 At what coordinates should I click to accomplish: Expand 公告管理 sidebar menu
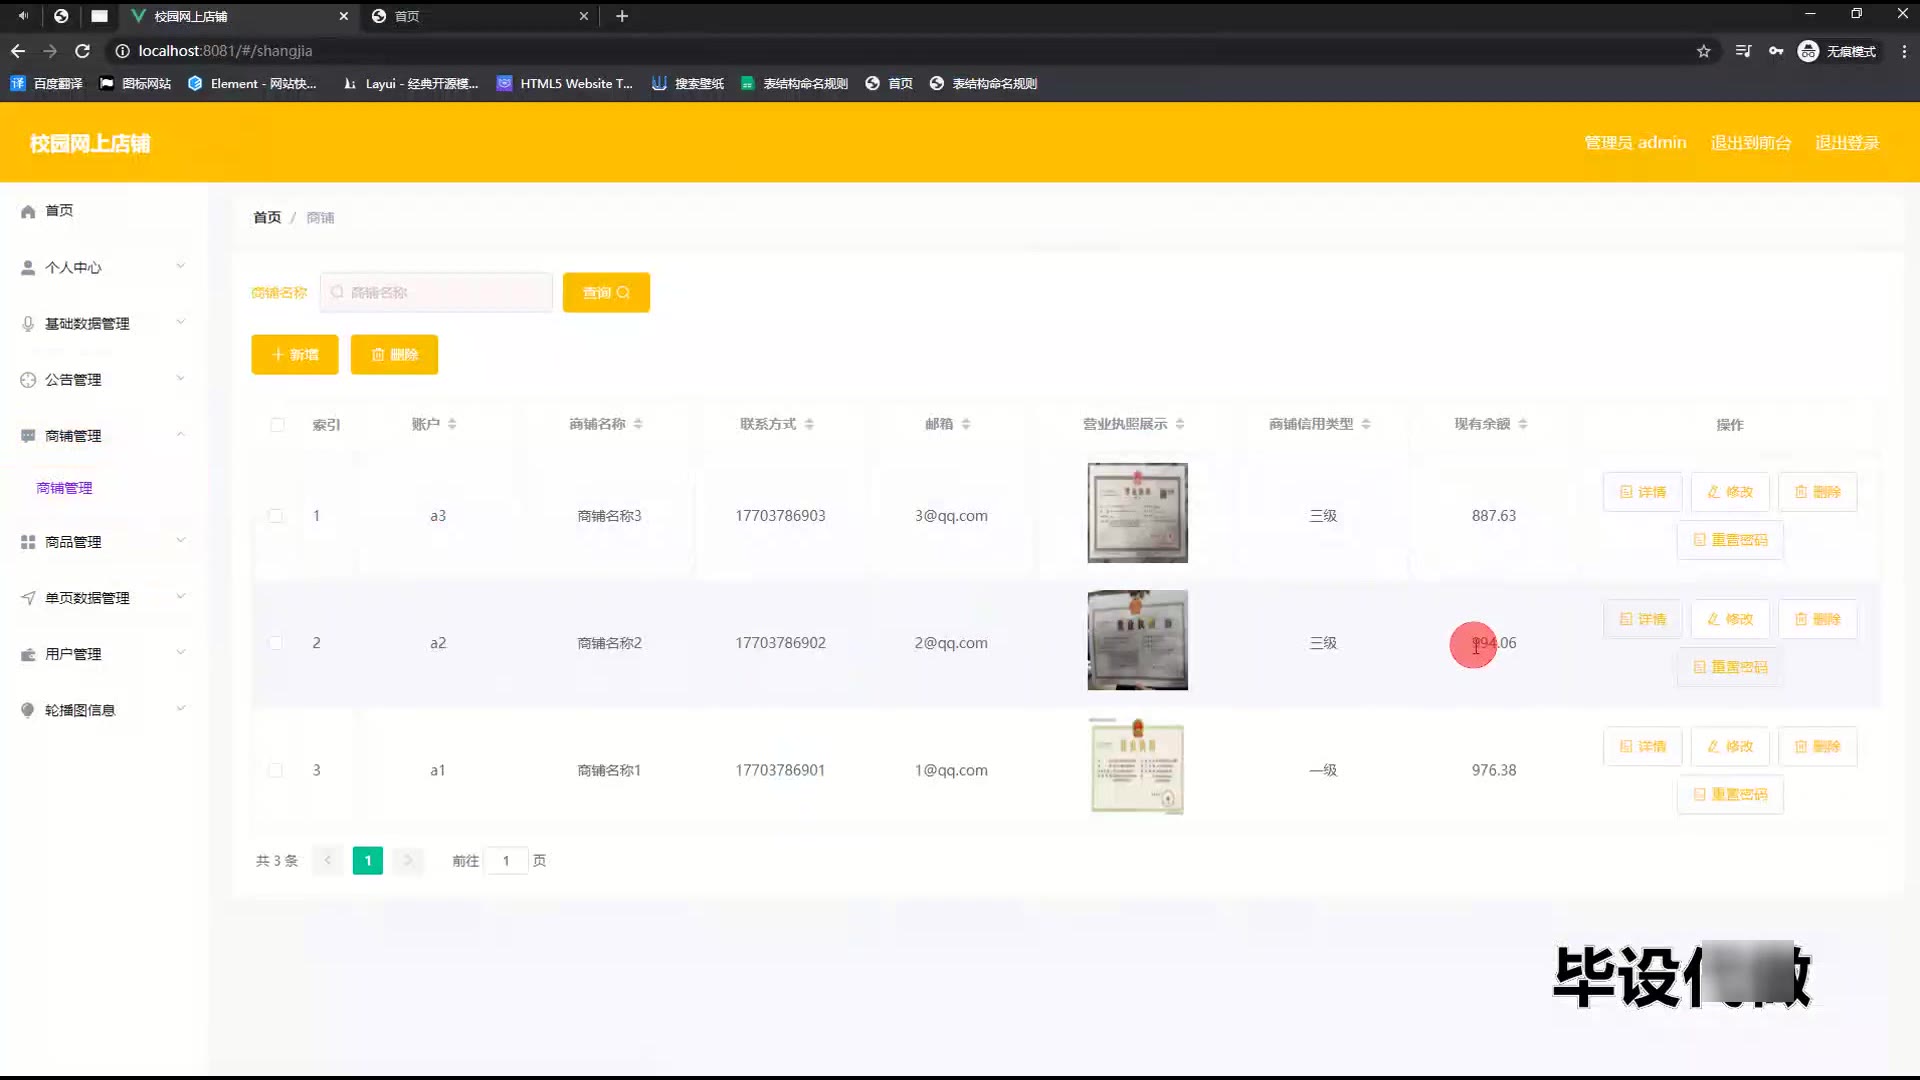[x=103, y=379]
